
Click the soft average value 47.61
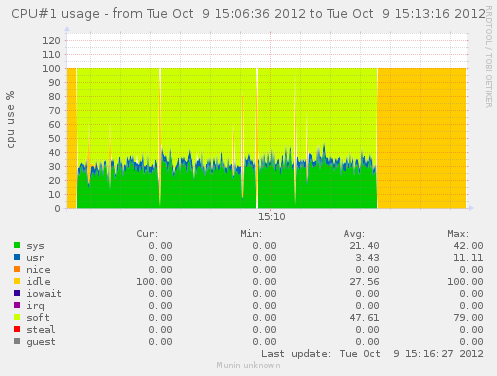(364, 318)
